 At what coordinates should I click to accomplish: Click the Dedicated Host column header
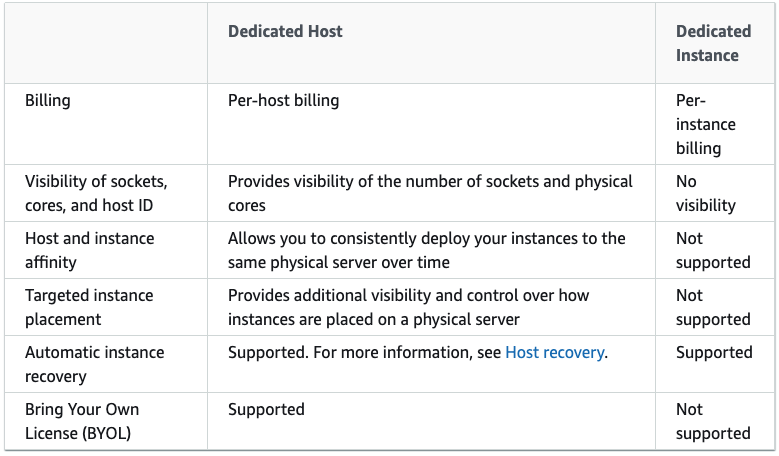[285, 31]
